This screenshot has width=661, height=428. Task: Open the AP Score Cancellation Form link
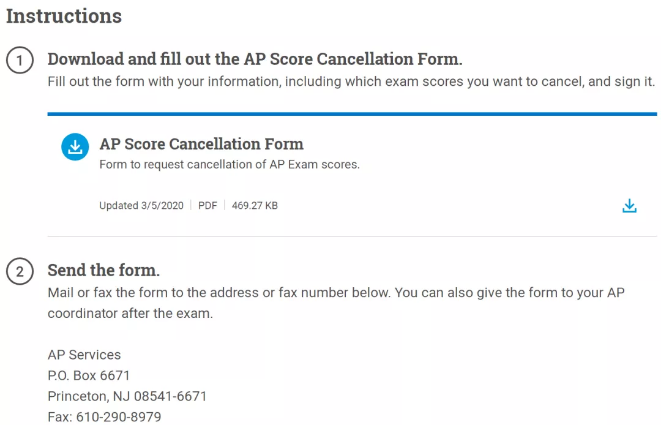coord(201,144)
